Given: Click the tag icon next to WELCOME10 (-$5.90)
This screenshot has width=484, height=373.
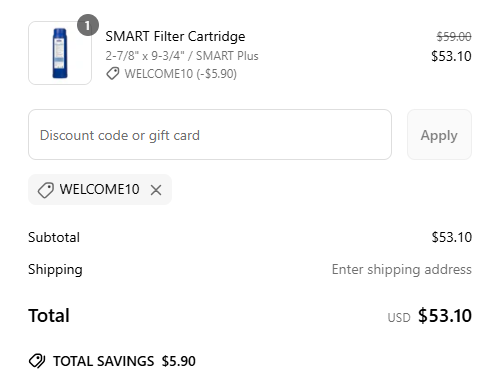Looking at the screenshot, I should tap(113, 74).
